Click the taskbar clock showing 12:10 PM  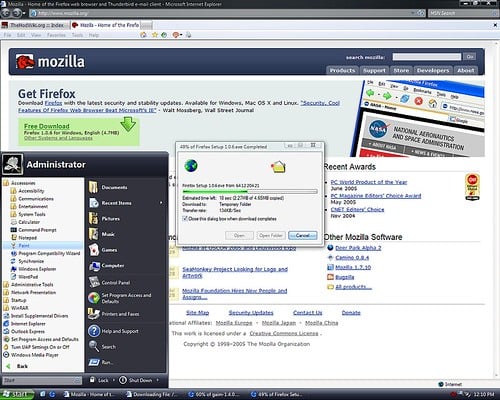point(483,394)
